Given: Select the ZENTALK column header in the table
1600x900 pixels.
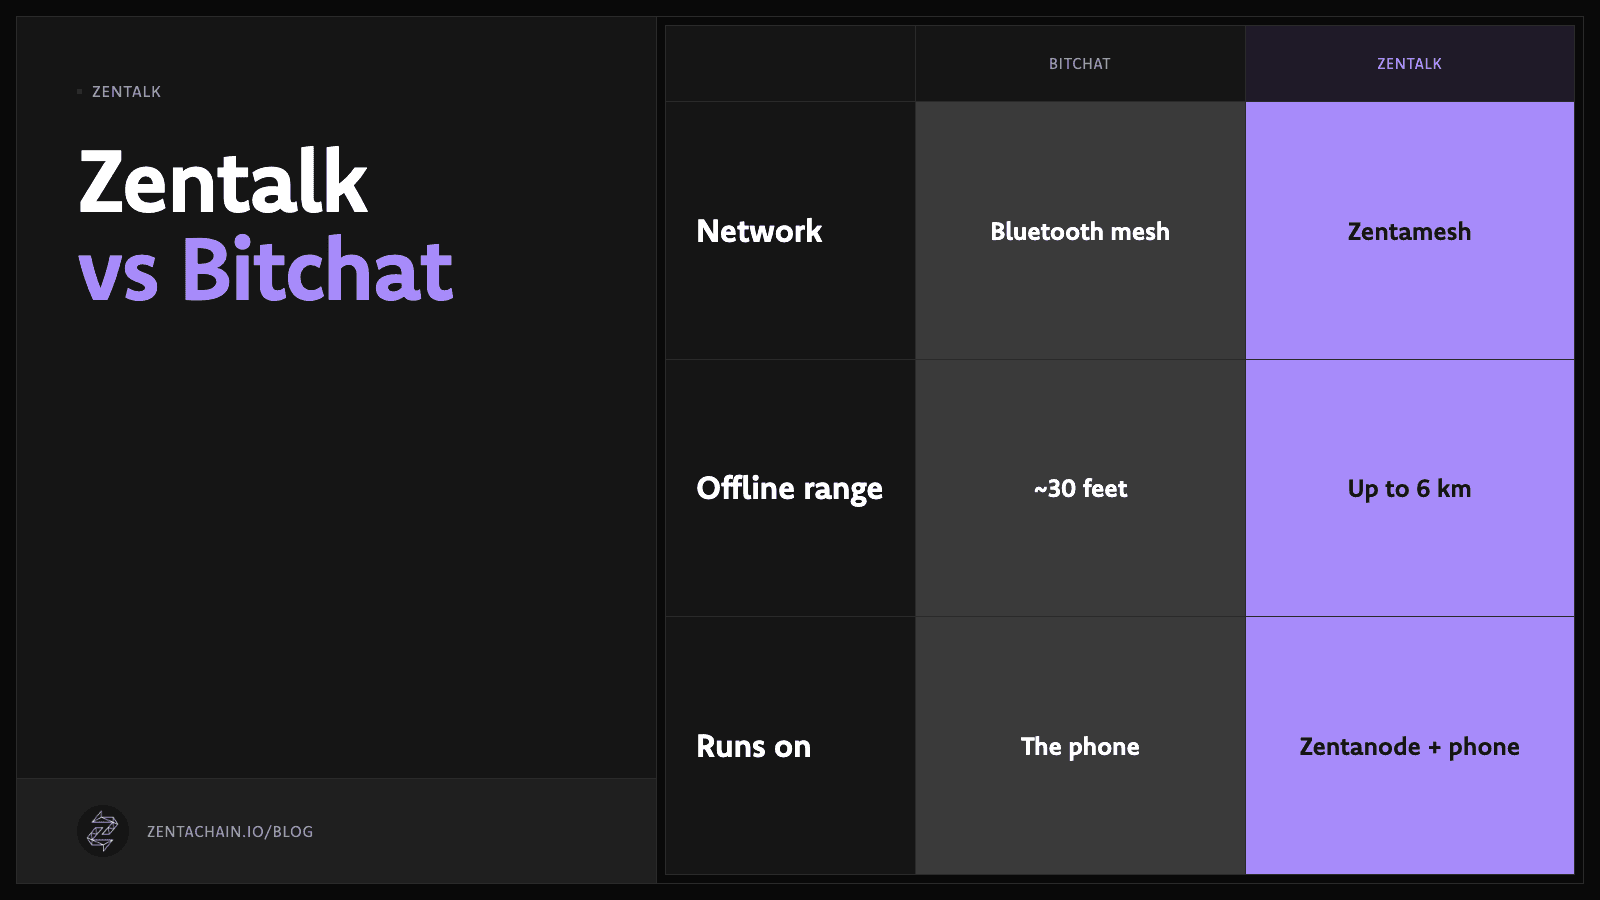Looking at the screenshot, I should (x=1410, y=64).
